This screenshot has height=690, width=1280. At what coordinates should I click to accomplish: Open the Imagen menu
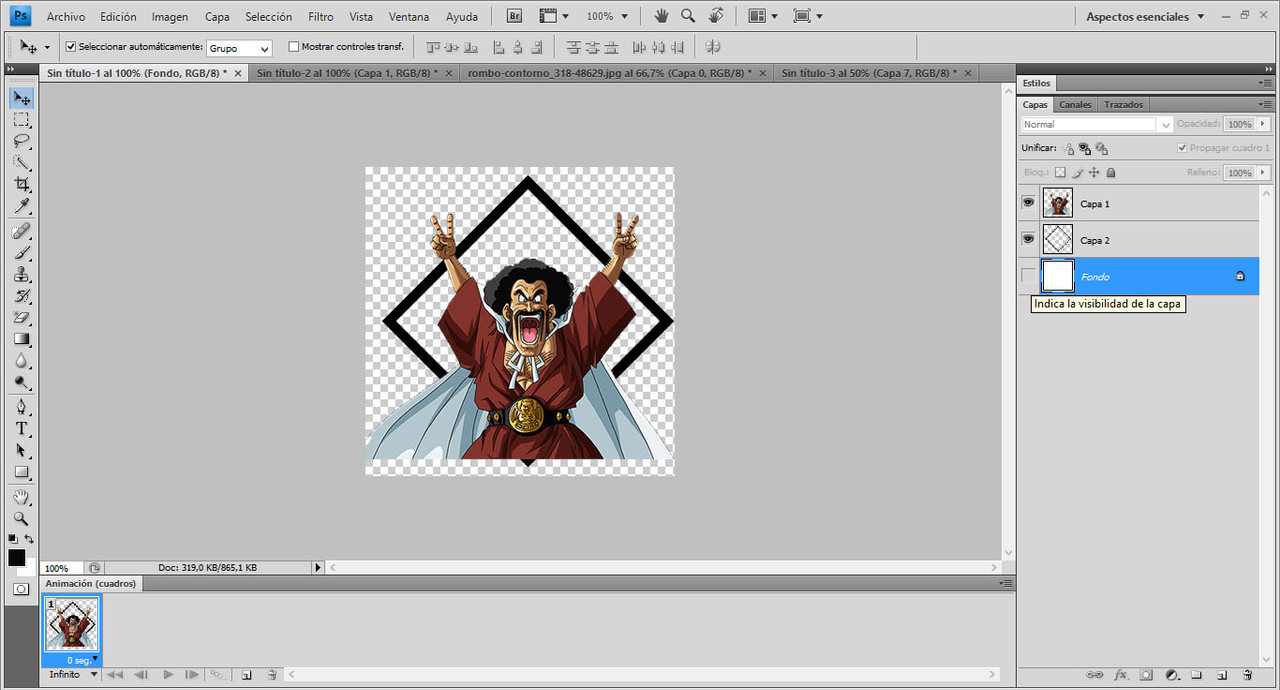170,17
